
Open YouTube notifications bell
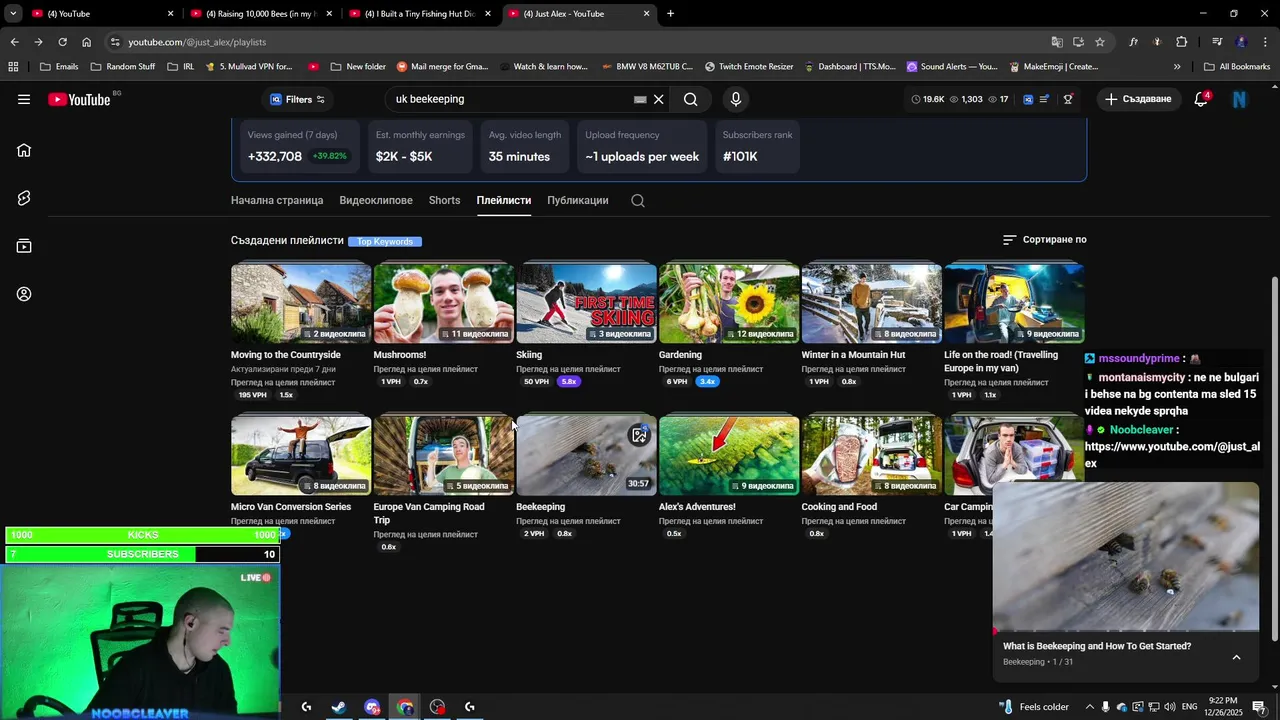[x=1201, y=99]
